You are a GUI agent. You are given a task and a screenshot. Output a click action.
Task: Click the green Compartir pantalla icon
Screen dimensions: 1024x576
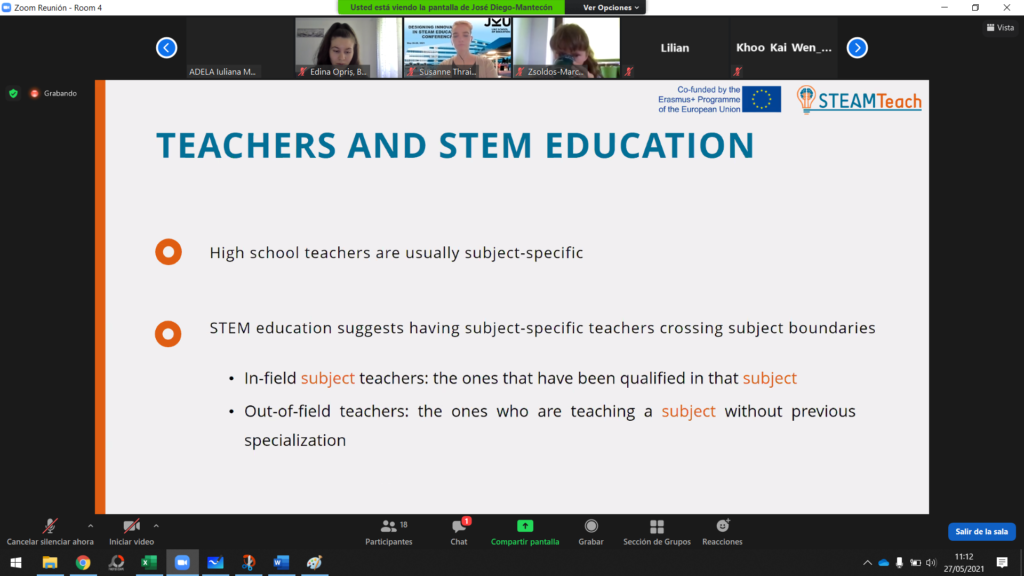pyautogui.click(x=525, y=526)
